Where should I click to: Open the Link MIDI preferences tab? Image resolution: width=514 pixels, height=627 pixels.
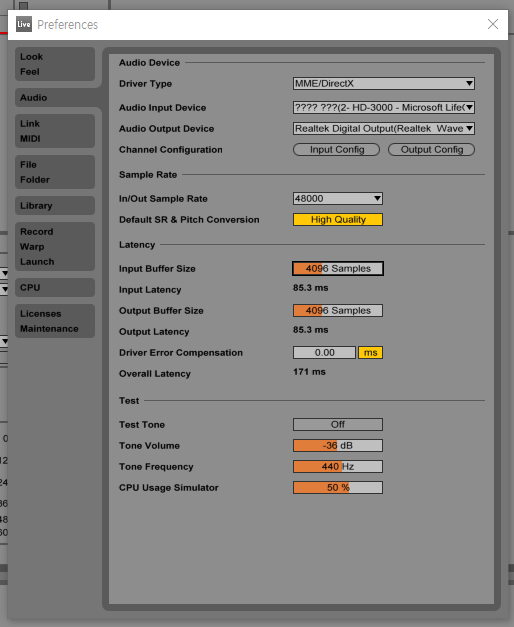55,131
